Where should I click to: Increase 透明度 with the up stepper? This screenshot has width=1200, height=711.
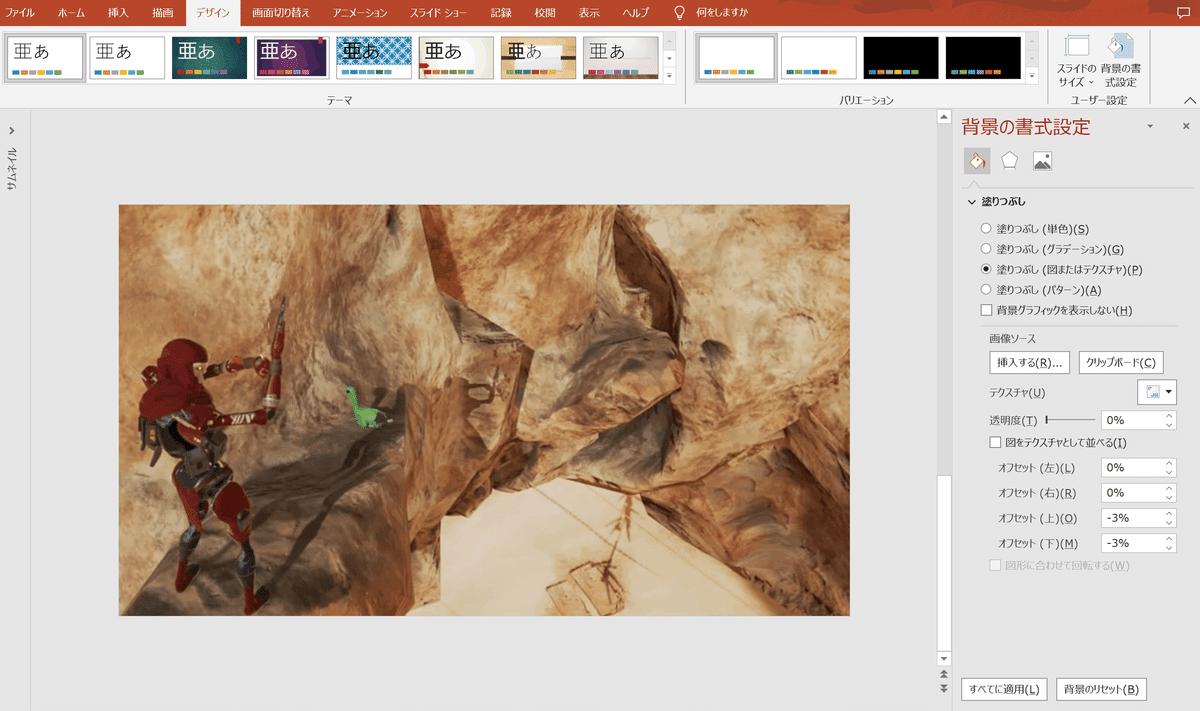pos(1169,416)
